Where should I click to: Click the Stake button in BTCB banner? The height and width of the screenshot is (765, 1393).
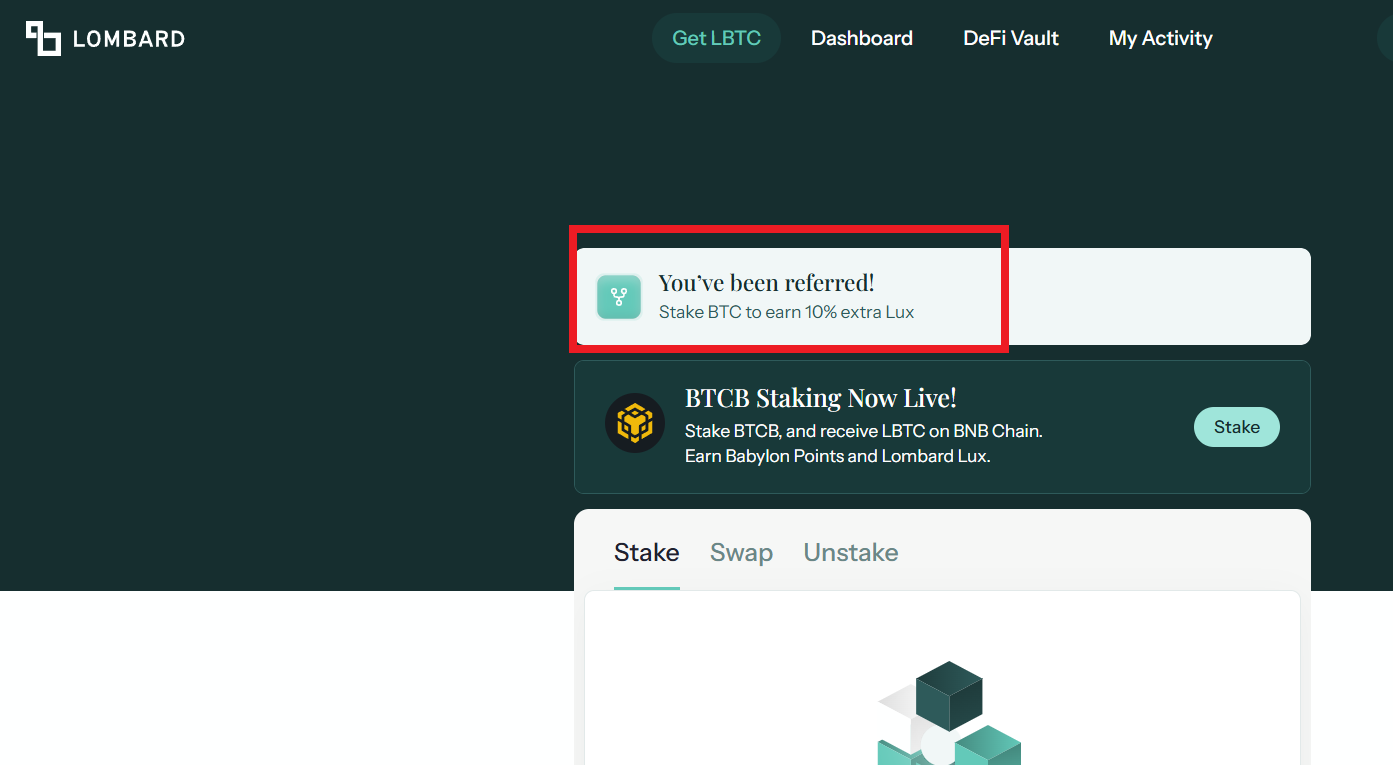tap(1237, 427)
